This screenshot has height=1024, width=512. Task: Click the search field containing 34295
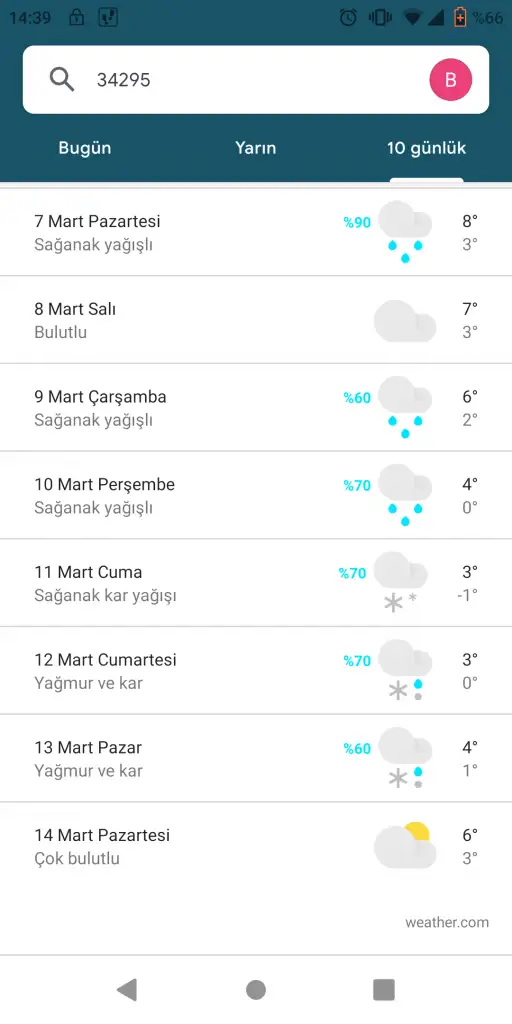pos(256,80)
